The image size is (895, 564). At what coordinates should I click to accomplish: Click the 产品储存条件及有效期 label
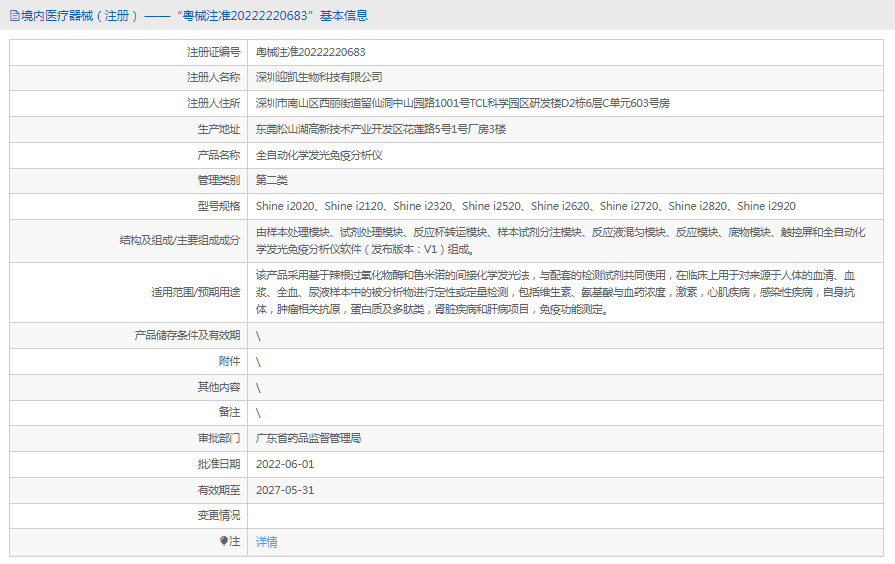coord(187,335)
